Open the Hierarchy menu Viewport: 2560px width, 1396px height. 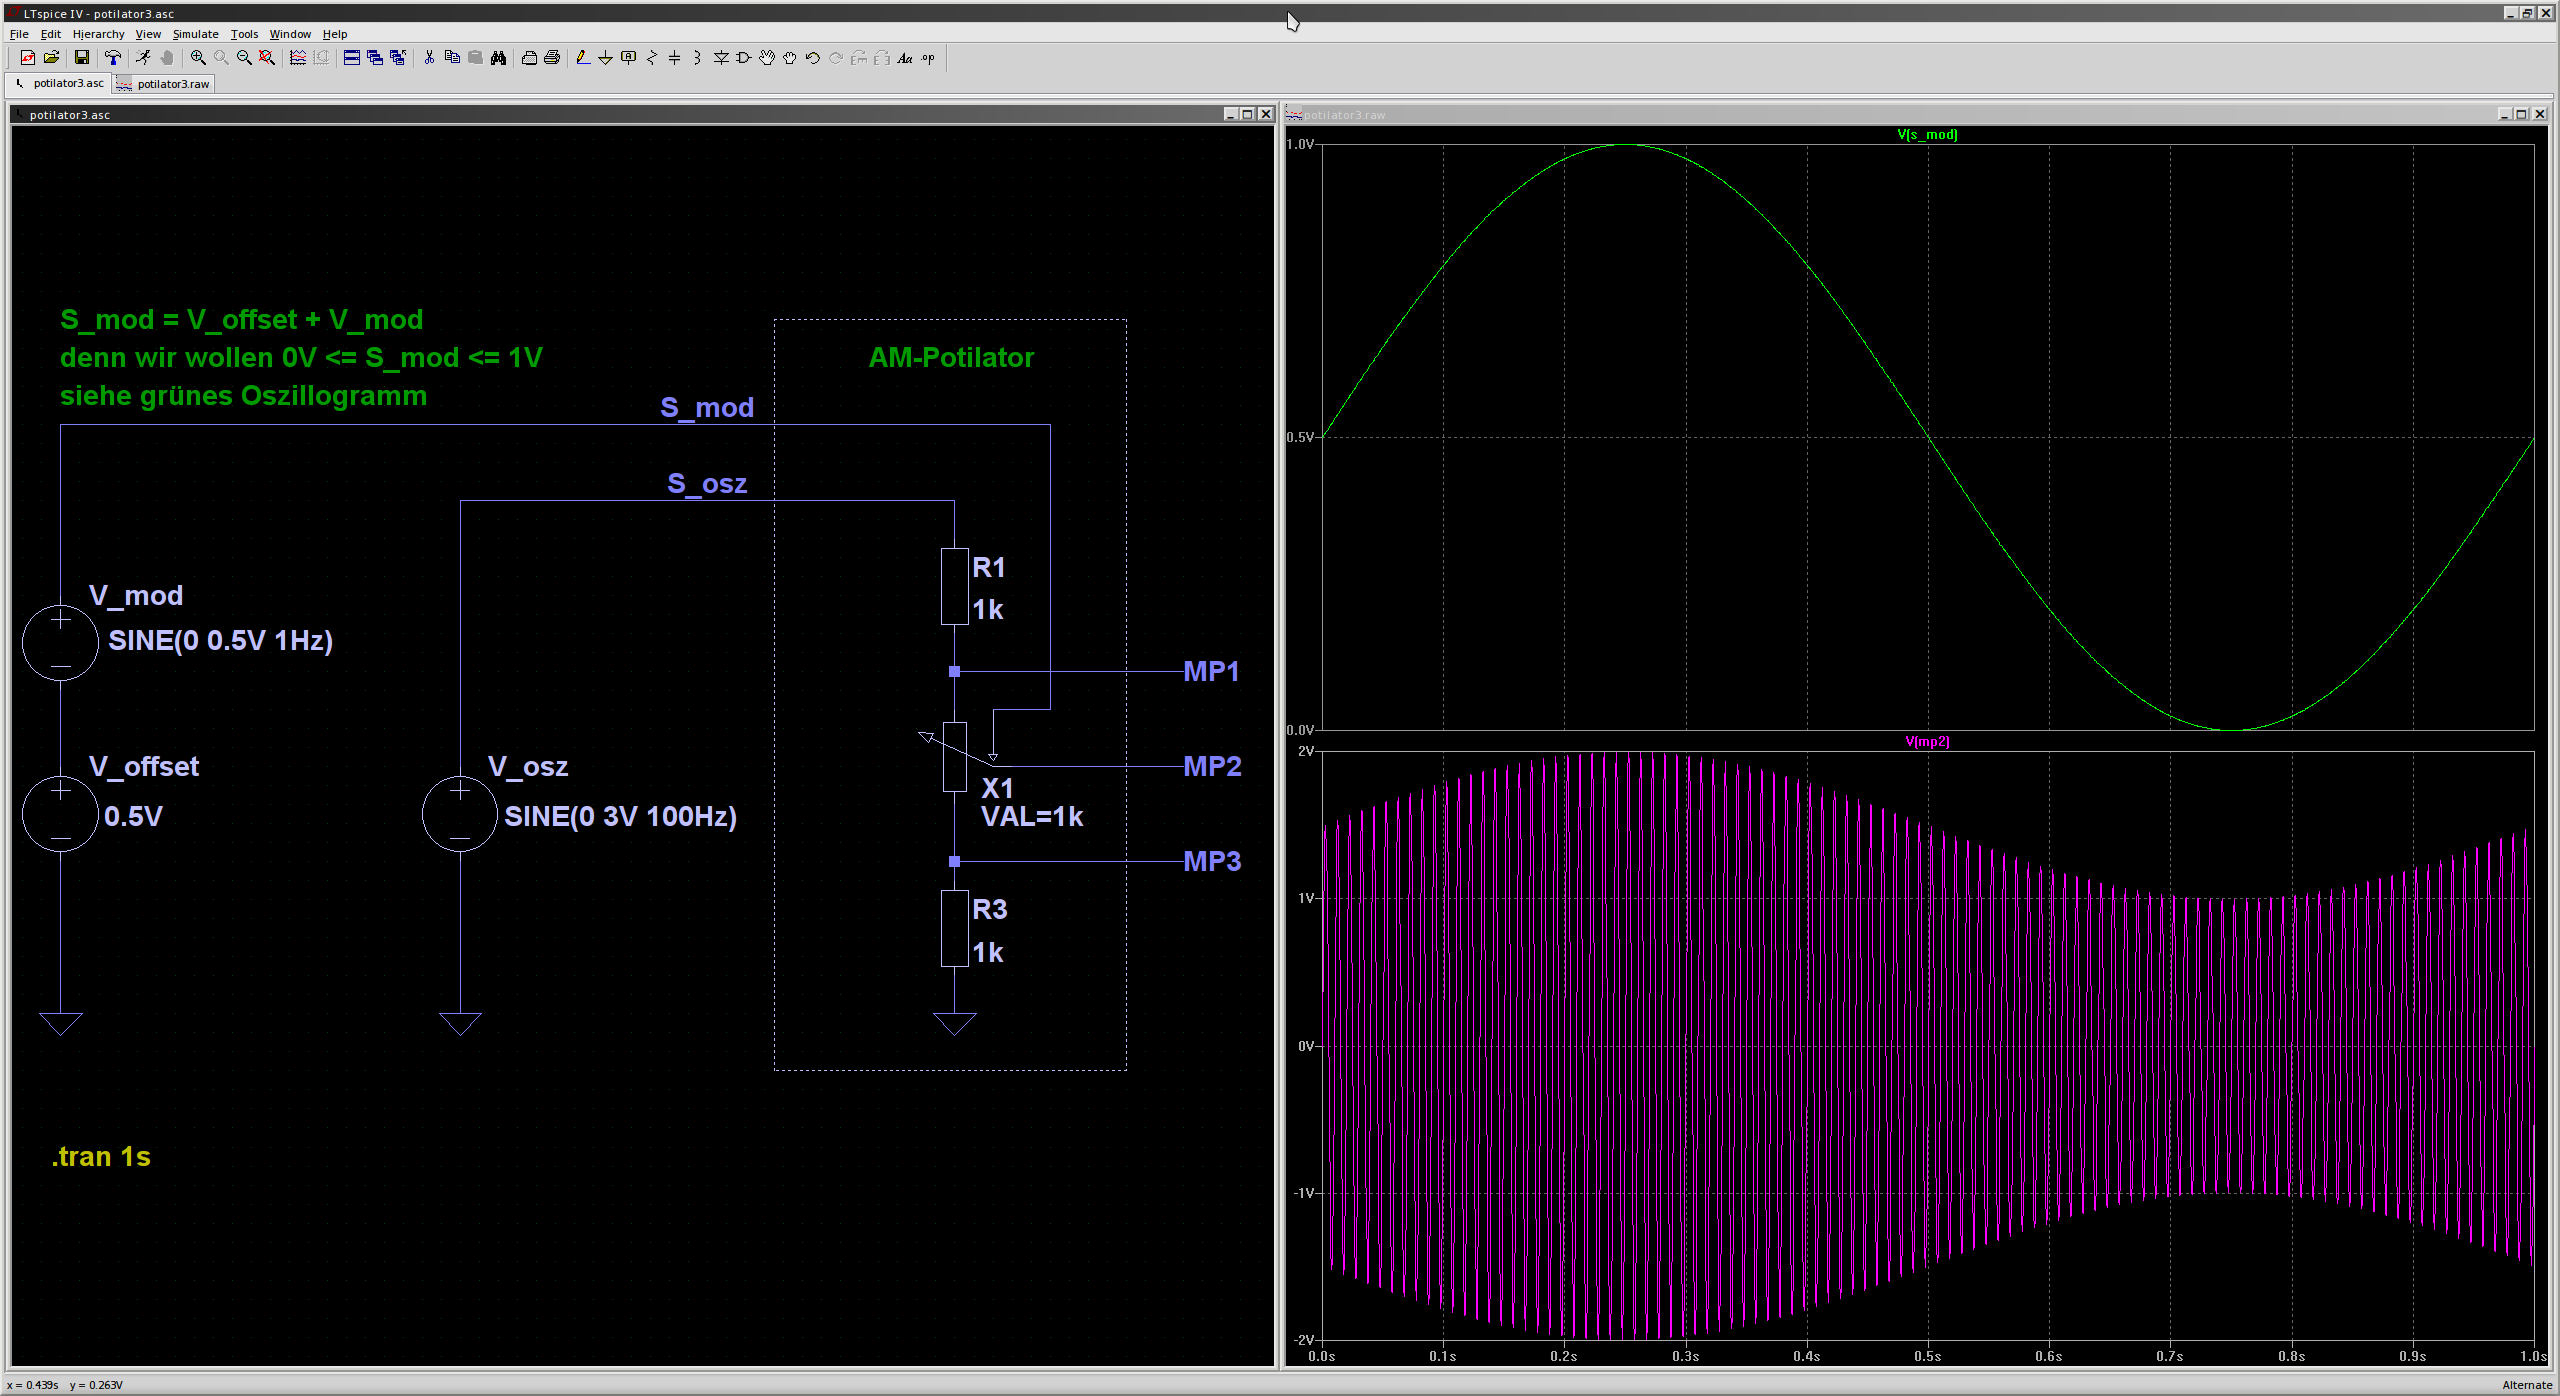pos(98,34)
